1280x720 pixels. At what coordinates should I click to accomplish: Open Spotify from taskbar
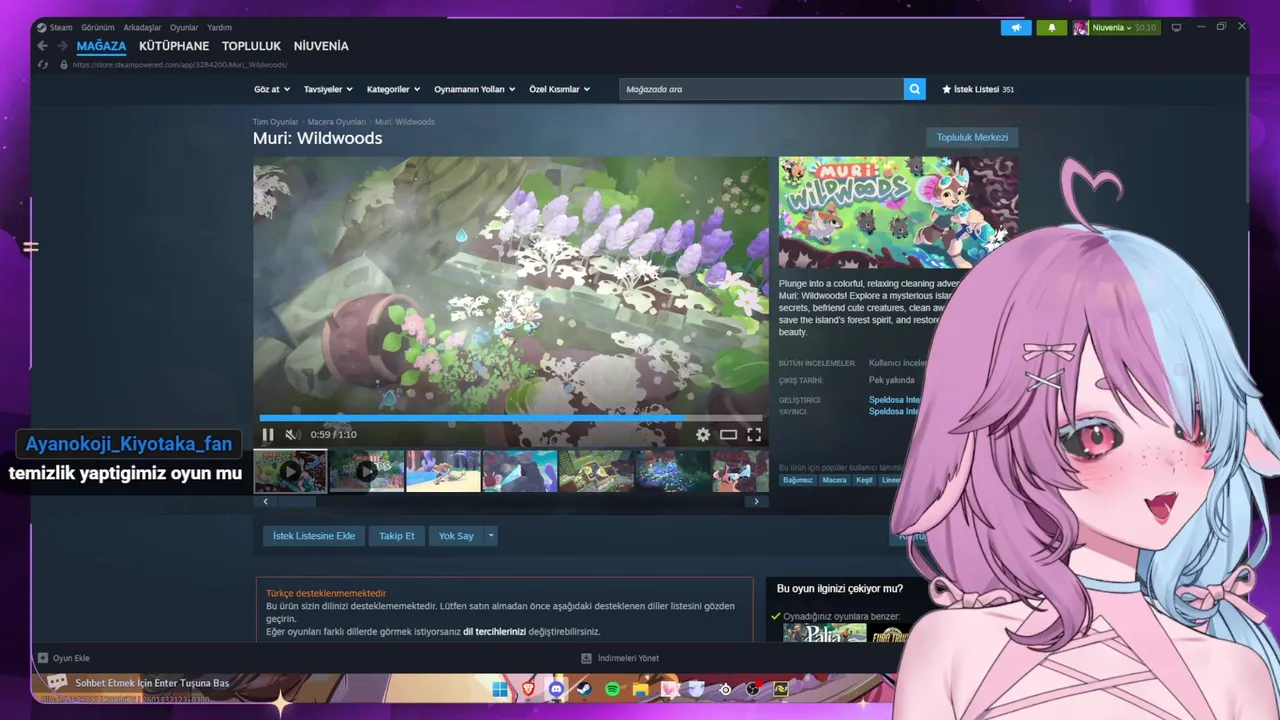[x=612, y=690]
